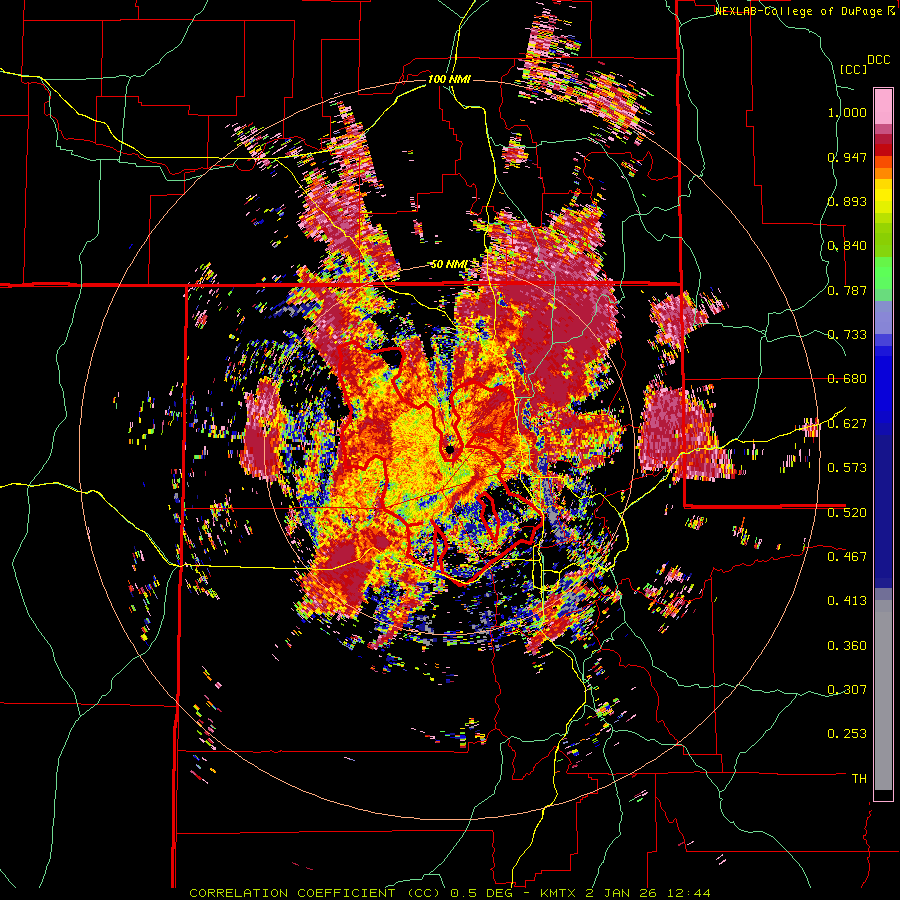Click the 0.893 color scale label

click(x=847, y=201)
